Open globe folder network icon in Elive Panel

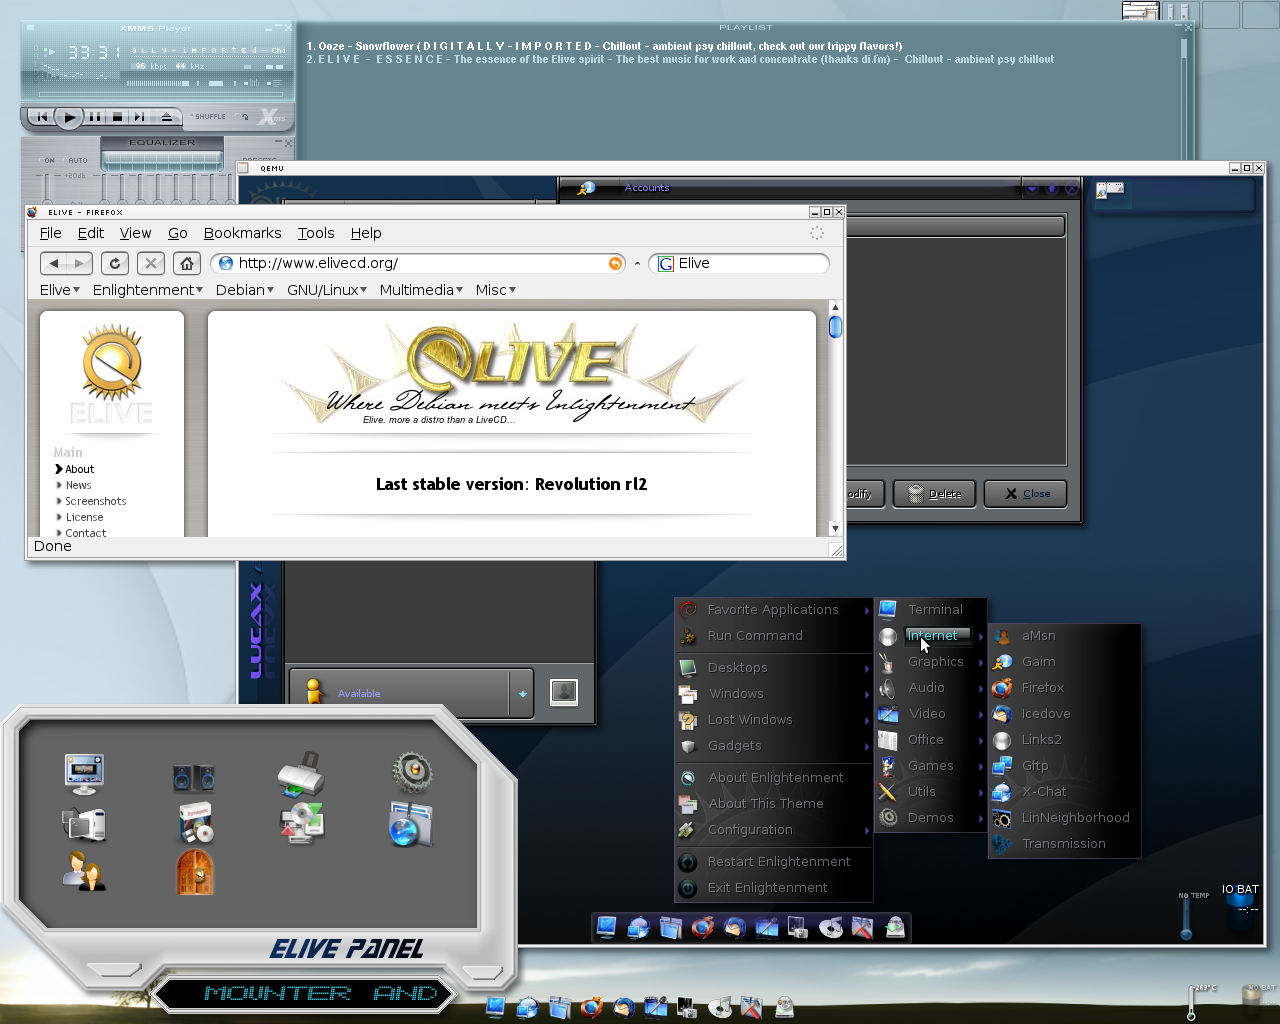tap(409, 824)
